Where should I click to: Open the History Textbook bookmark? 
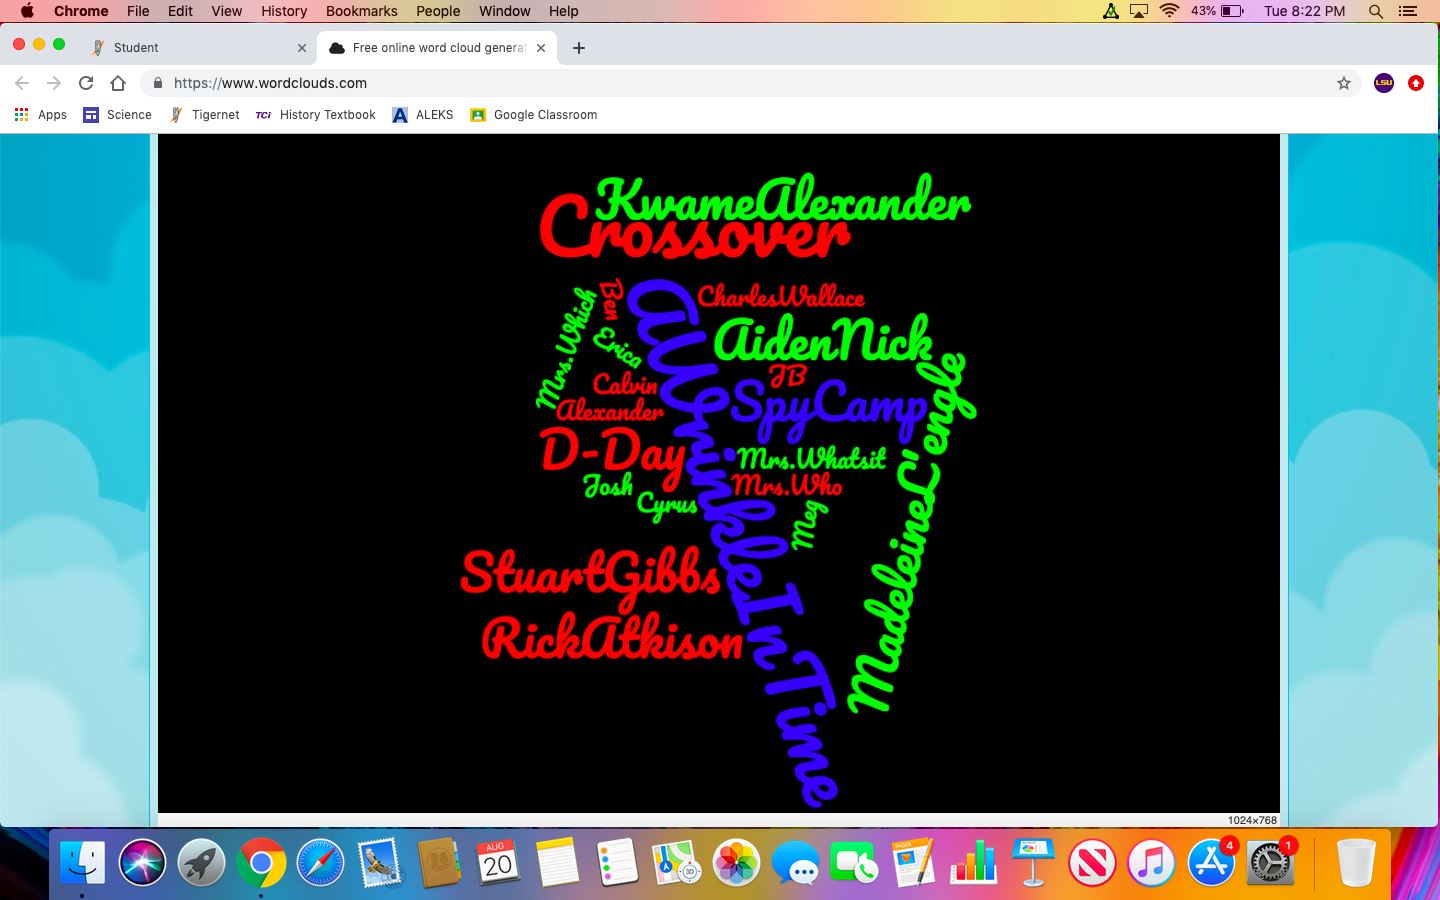[x=316, y=115]
